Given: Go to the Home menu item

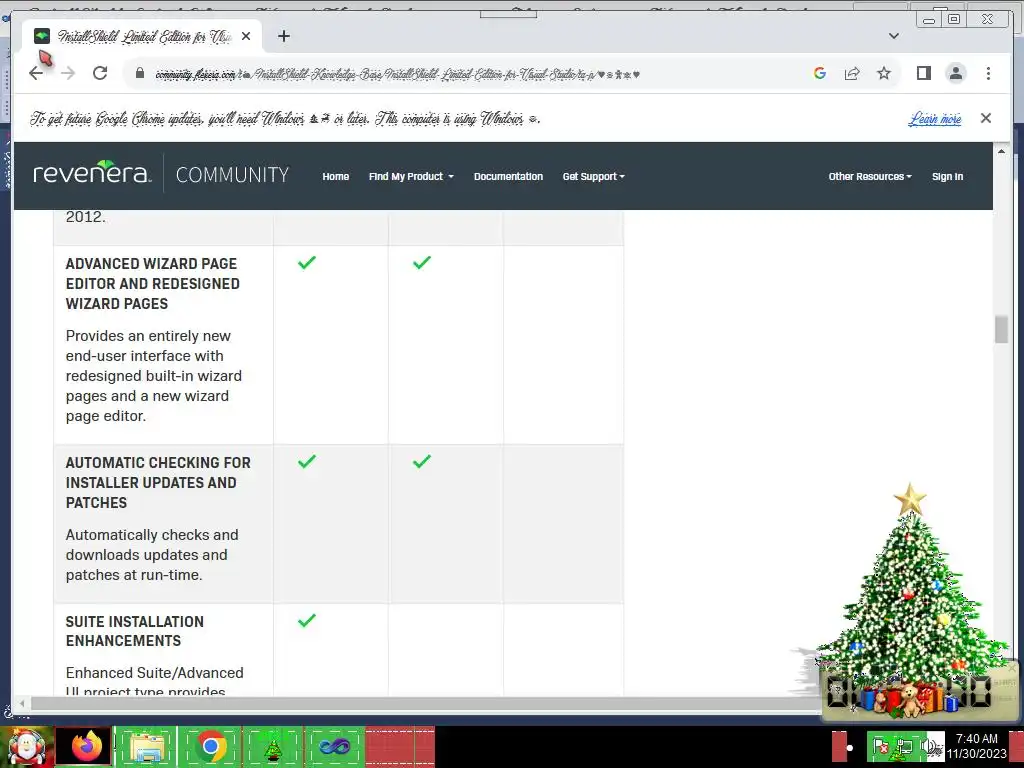Looking at the screenshot, I should coord(336,176).
